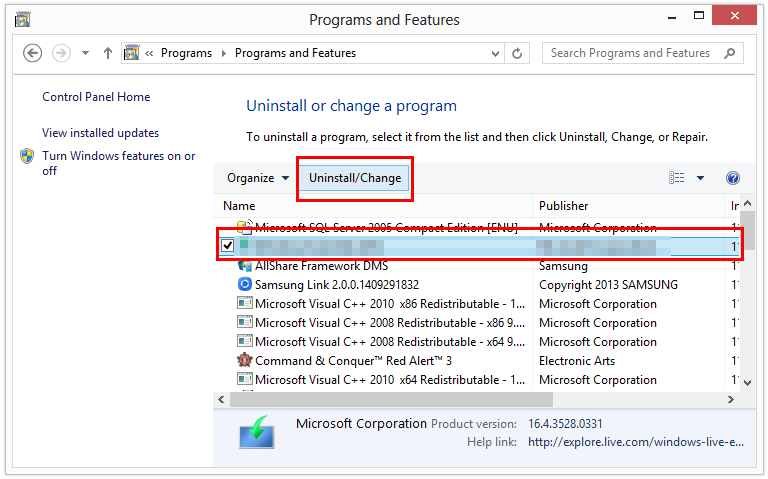This screenshot has height=479, width=768.
Task: Select Visual C++ 2010 x86 Redistributable
Action: tap(390, 304)
